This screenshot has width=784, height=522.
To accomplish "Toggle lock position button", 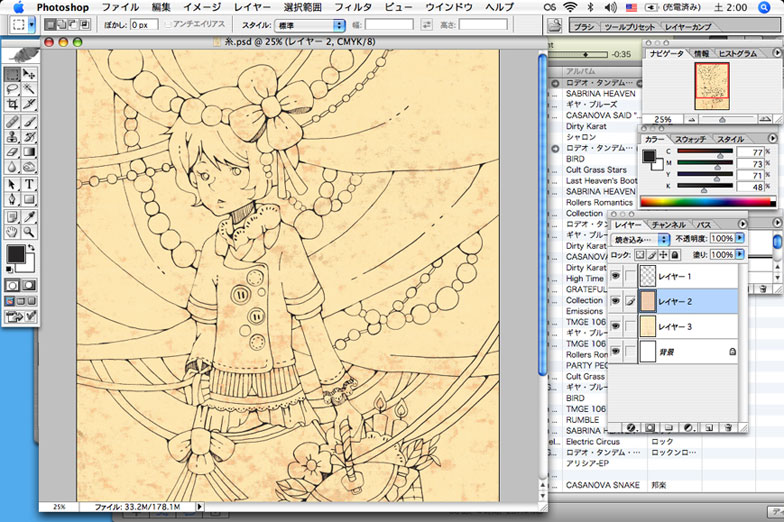I will (663, 255).
